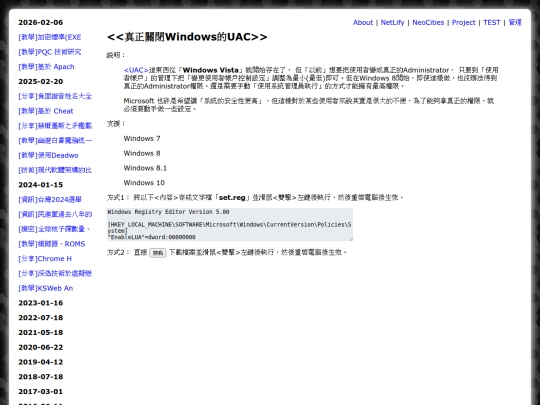Open the sidebar article mentioning Deadwo
Screen dimensions: 540x405
[48, 155]
